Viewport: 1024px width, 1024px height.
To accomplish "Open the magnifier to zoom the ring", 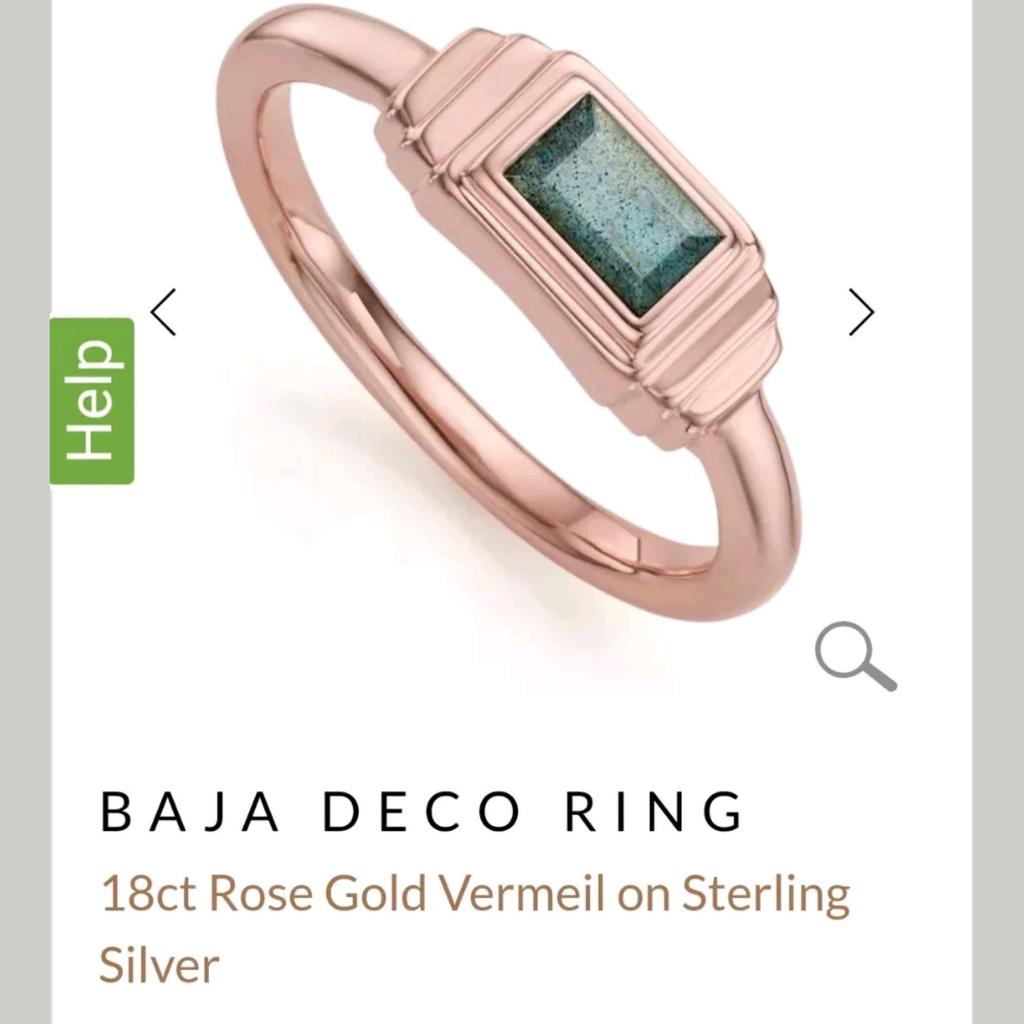I will [x=856, y=656].
